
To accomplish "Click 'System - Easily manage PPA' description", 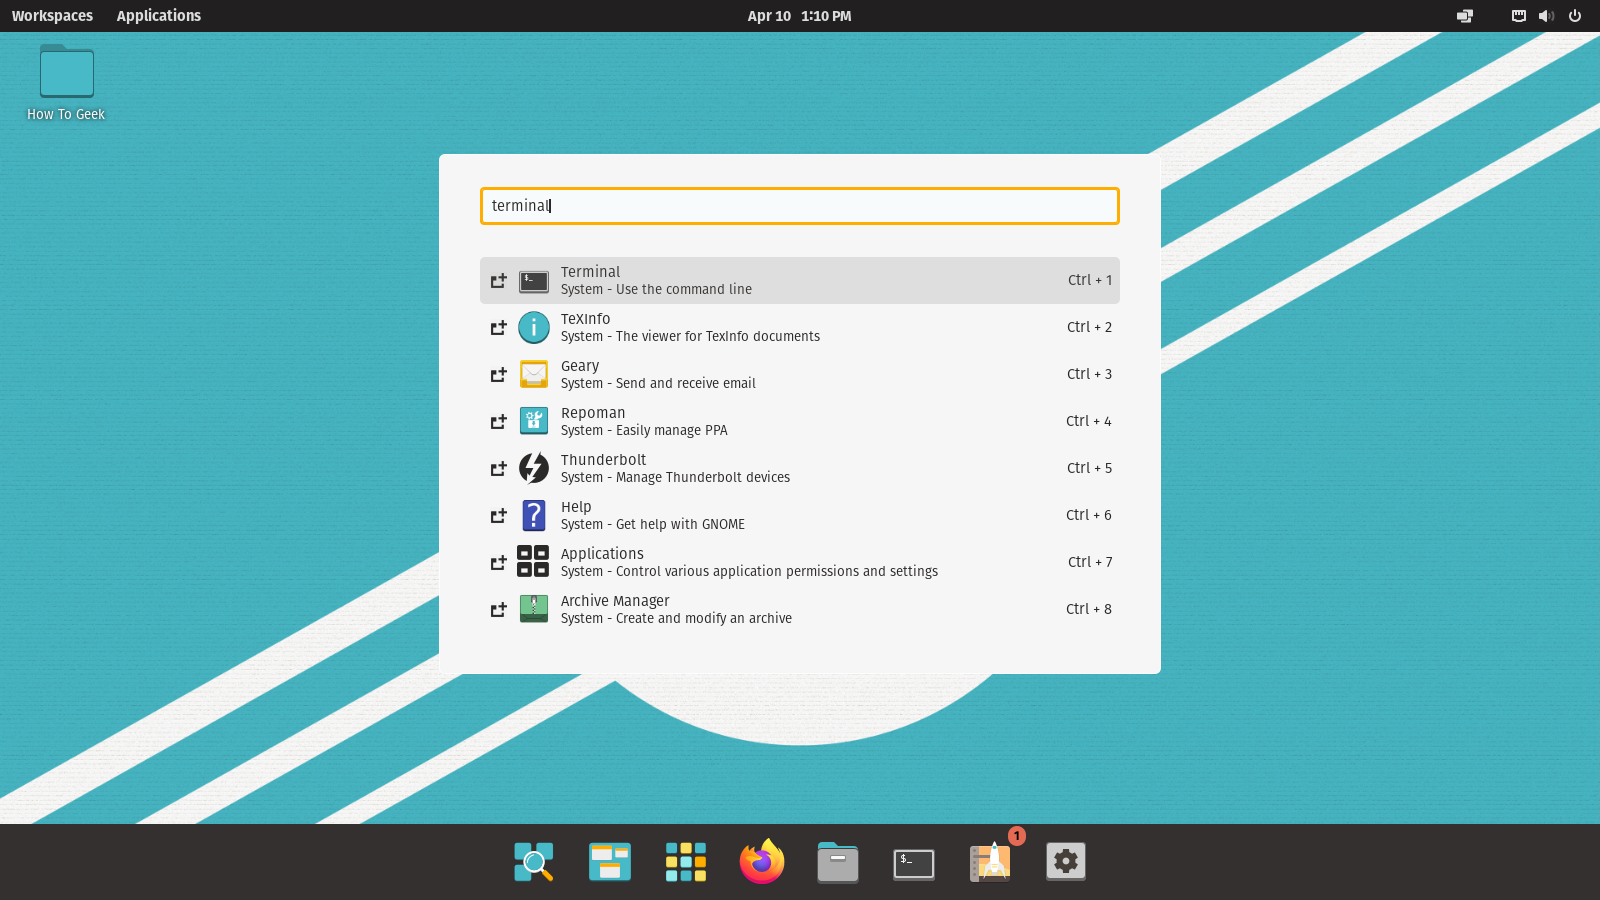I will [x=644, y=431].
